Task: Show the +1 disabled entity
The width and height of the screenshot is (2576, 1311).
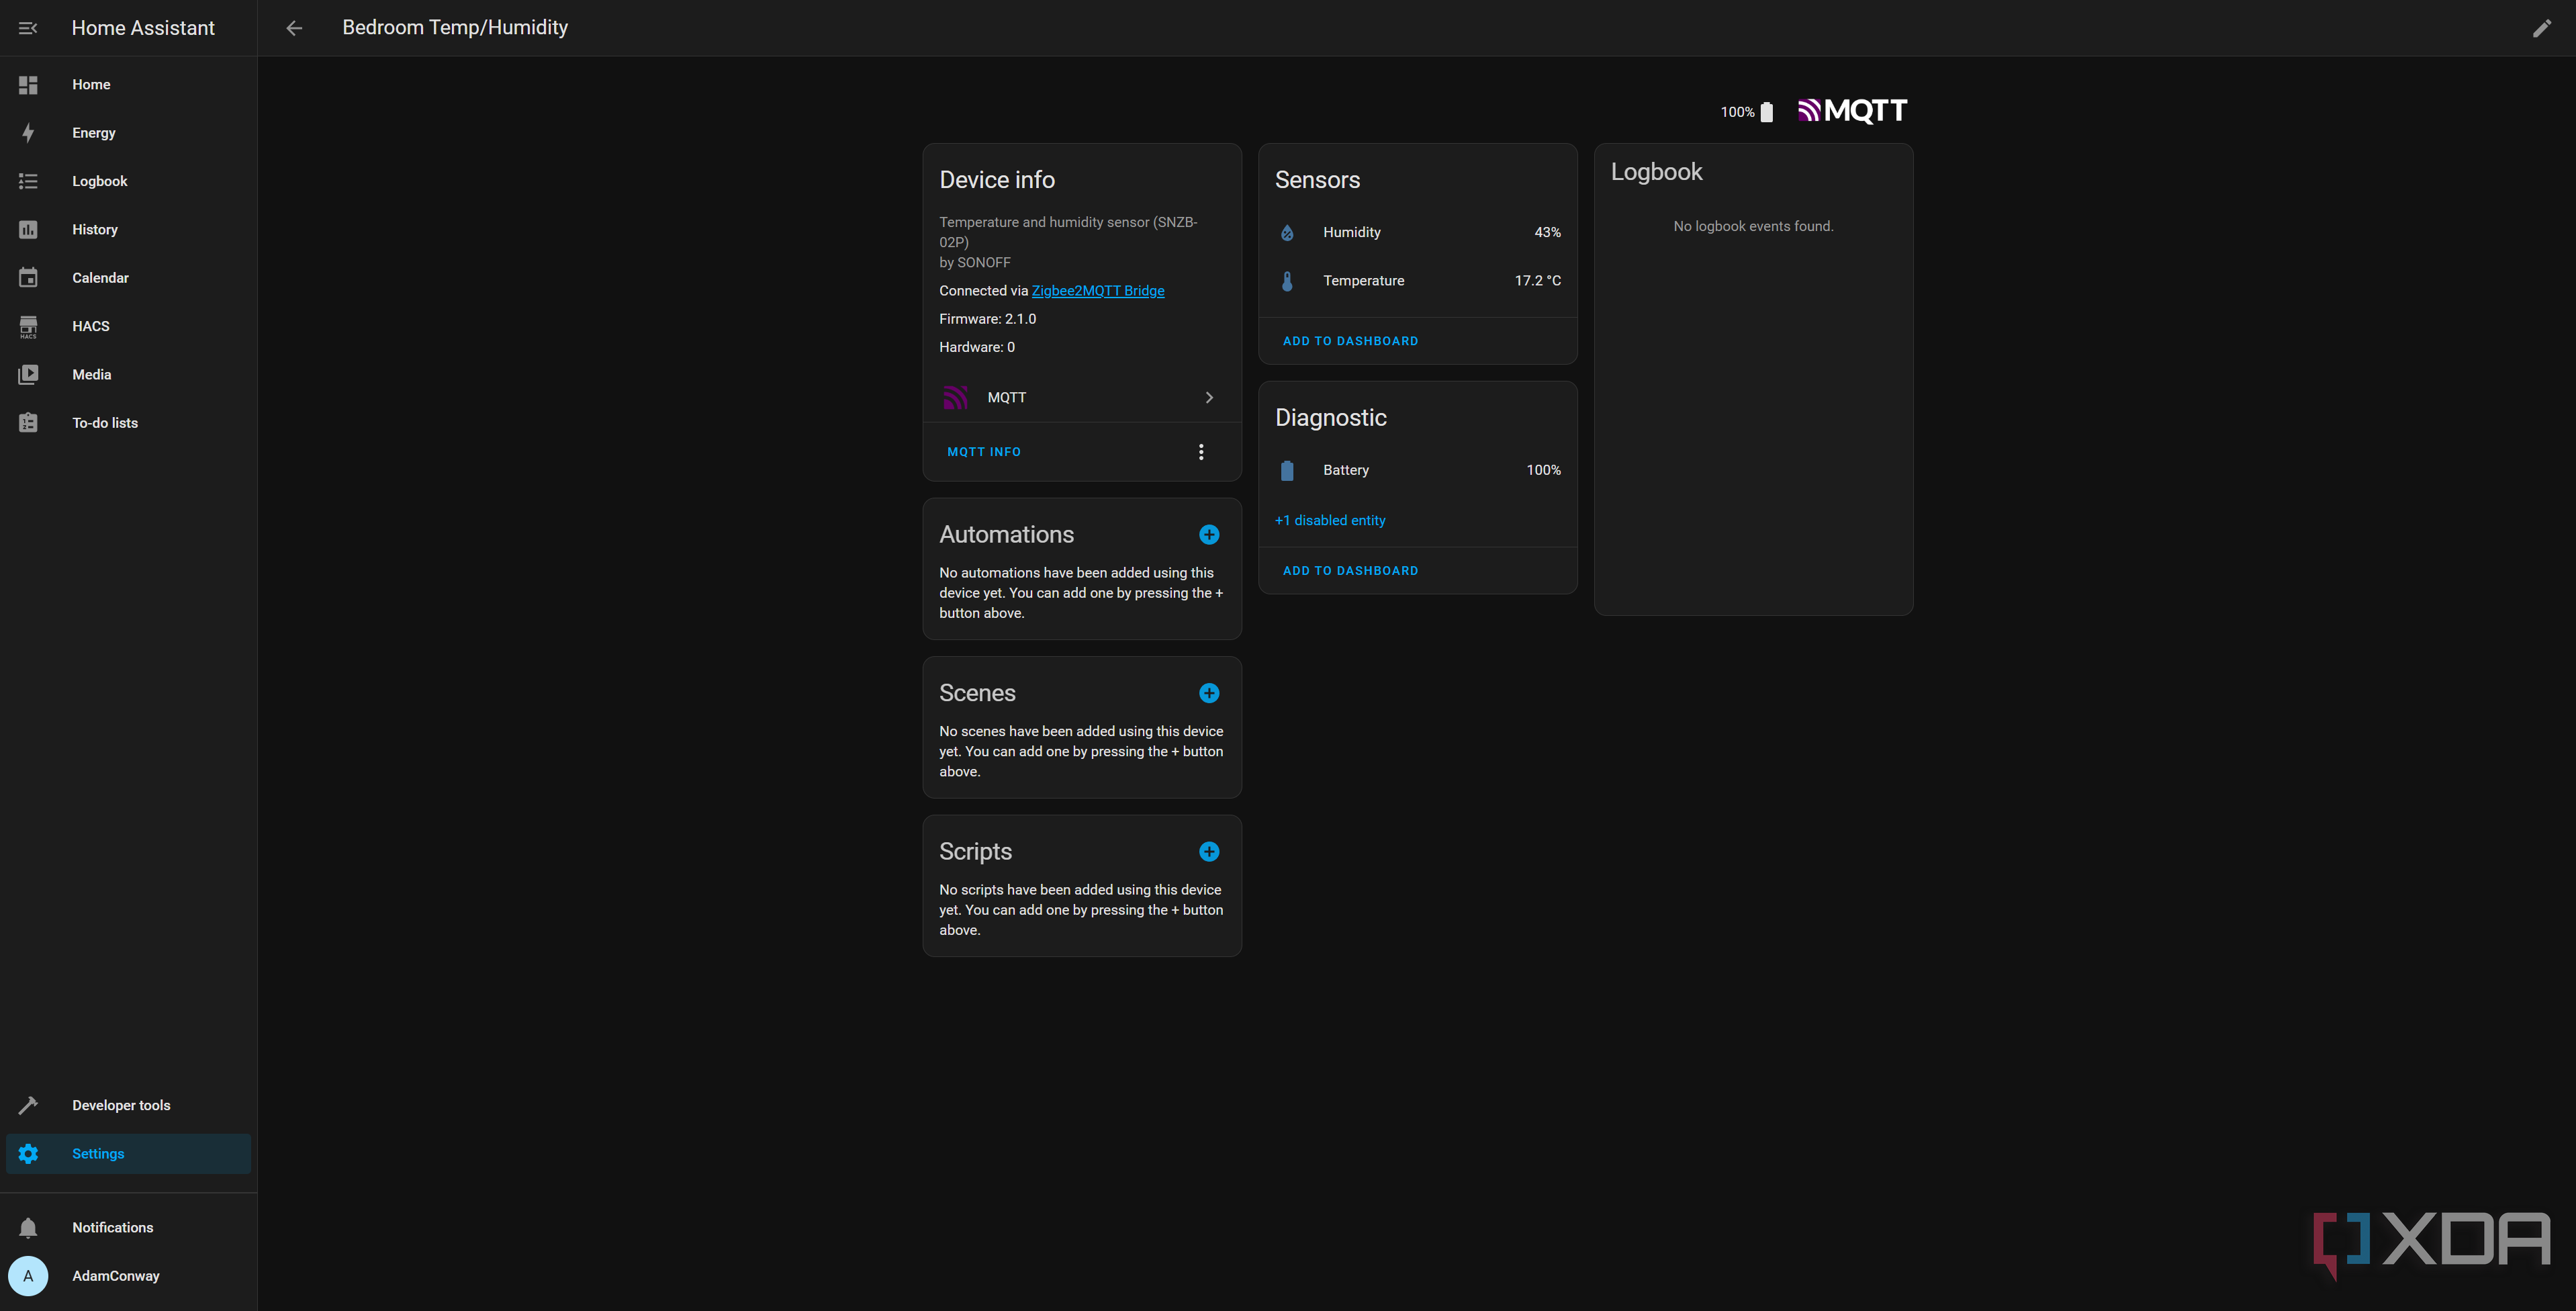Action: (x=1330, y=520)
